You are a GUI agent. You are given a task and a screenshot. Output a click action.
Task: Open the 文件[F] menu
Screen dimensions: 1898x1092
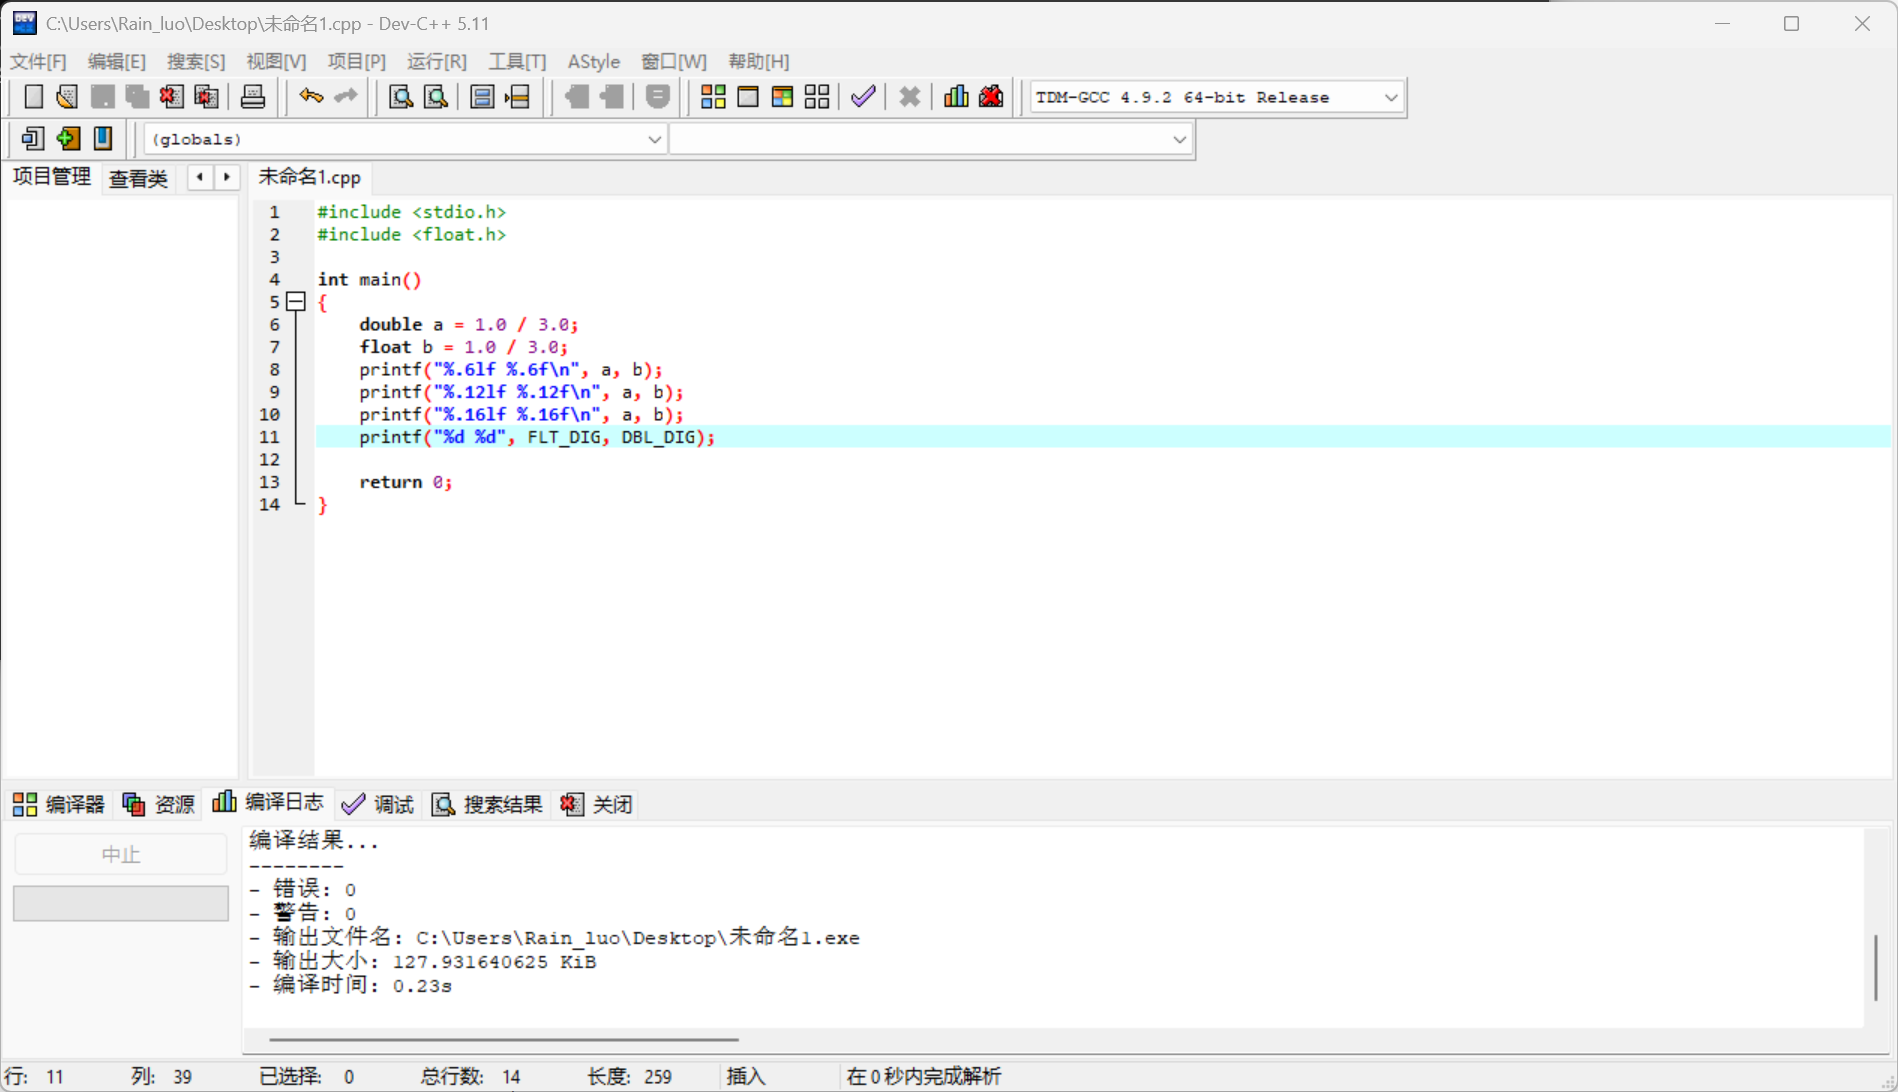(x=38, y=61)
